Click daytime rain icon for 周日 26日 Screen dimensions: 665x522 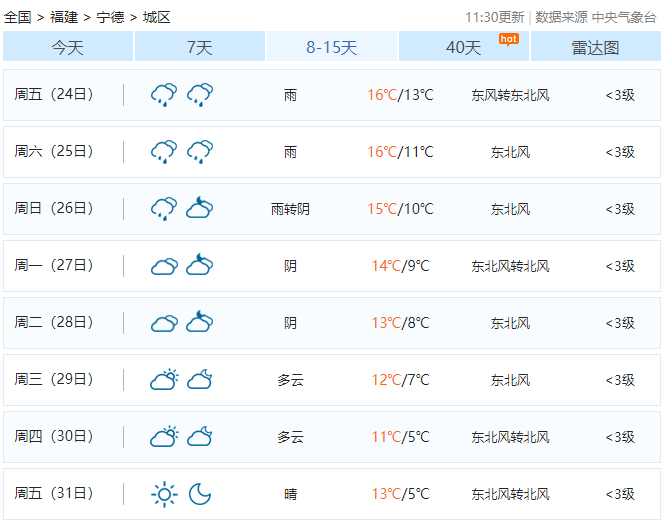(x=164, y=208)
